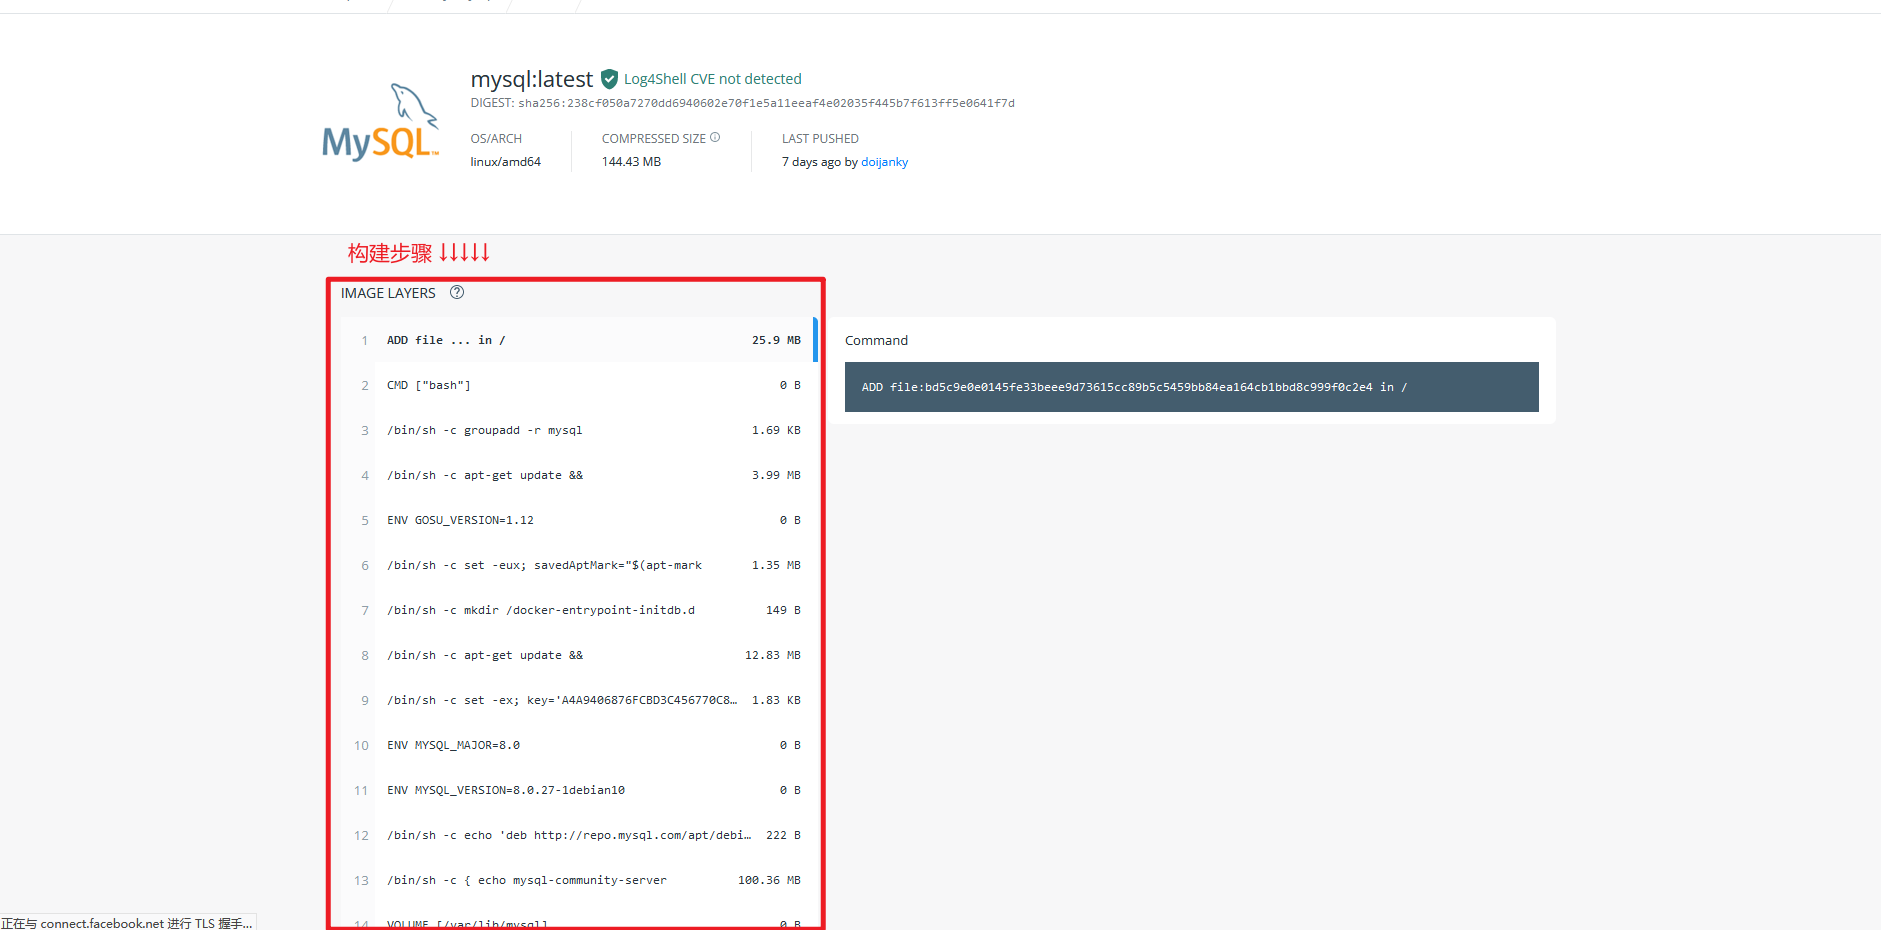1881x930 pixels.
Task: Select layer 9 set -ex key line
Action: point(579,700)
